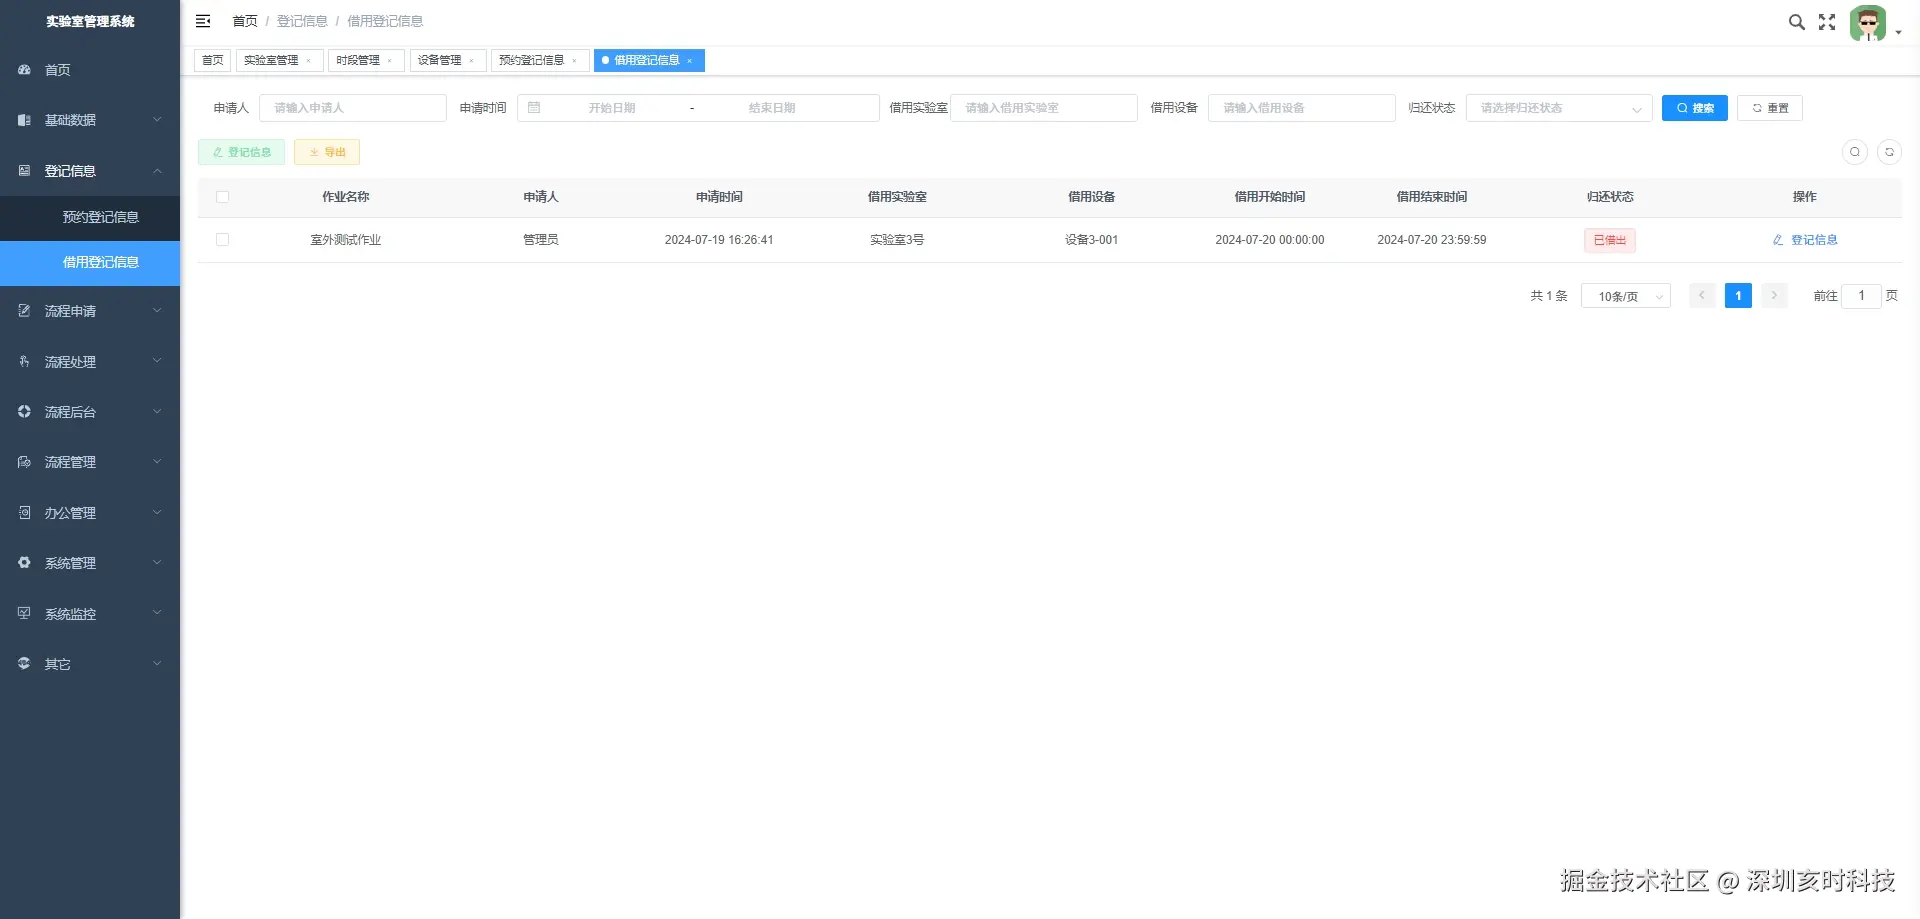Screen dimensions: 1920x919
Task: Expand the 流程处理 menu
Action: tap(90, 362)
